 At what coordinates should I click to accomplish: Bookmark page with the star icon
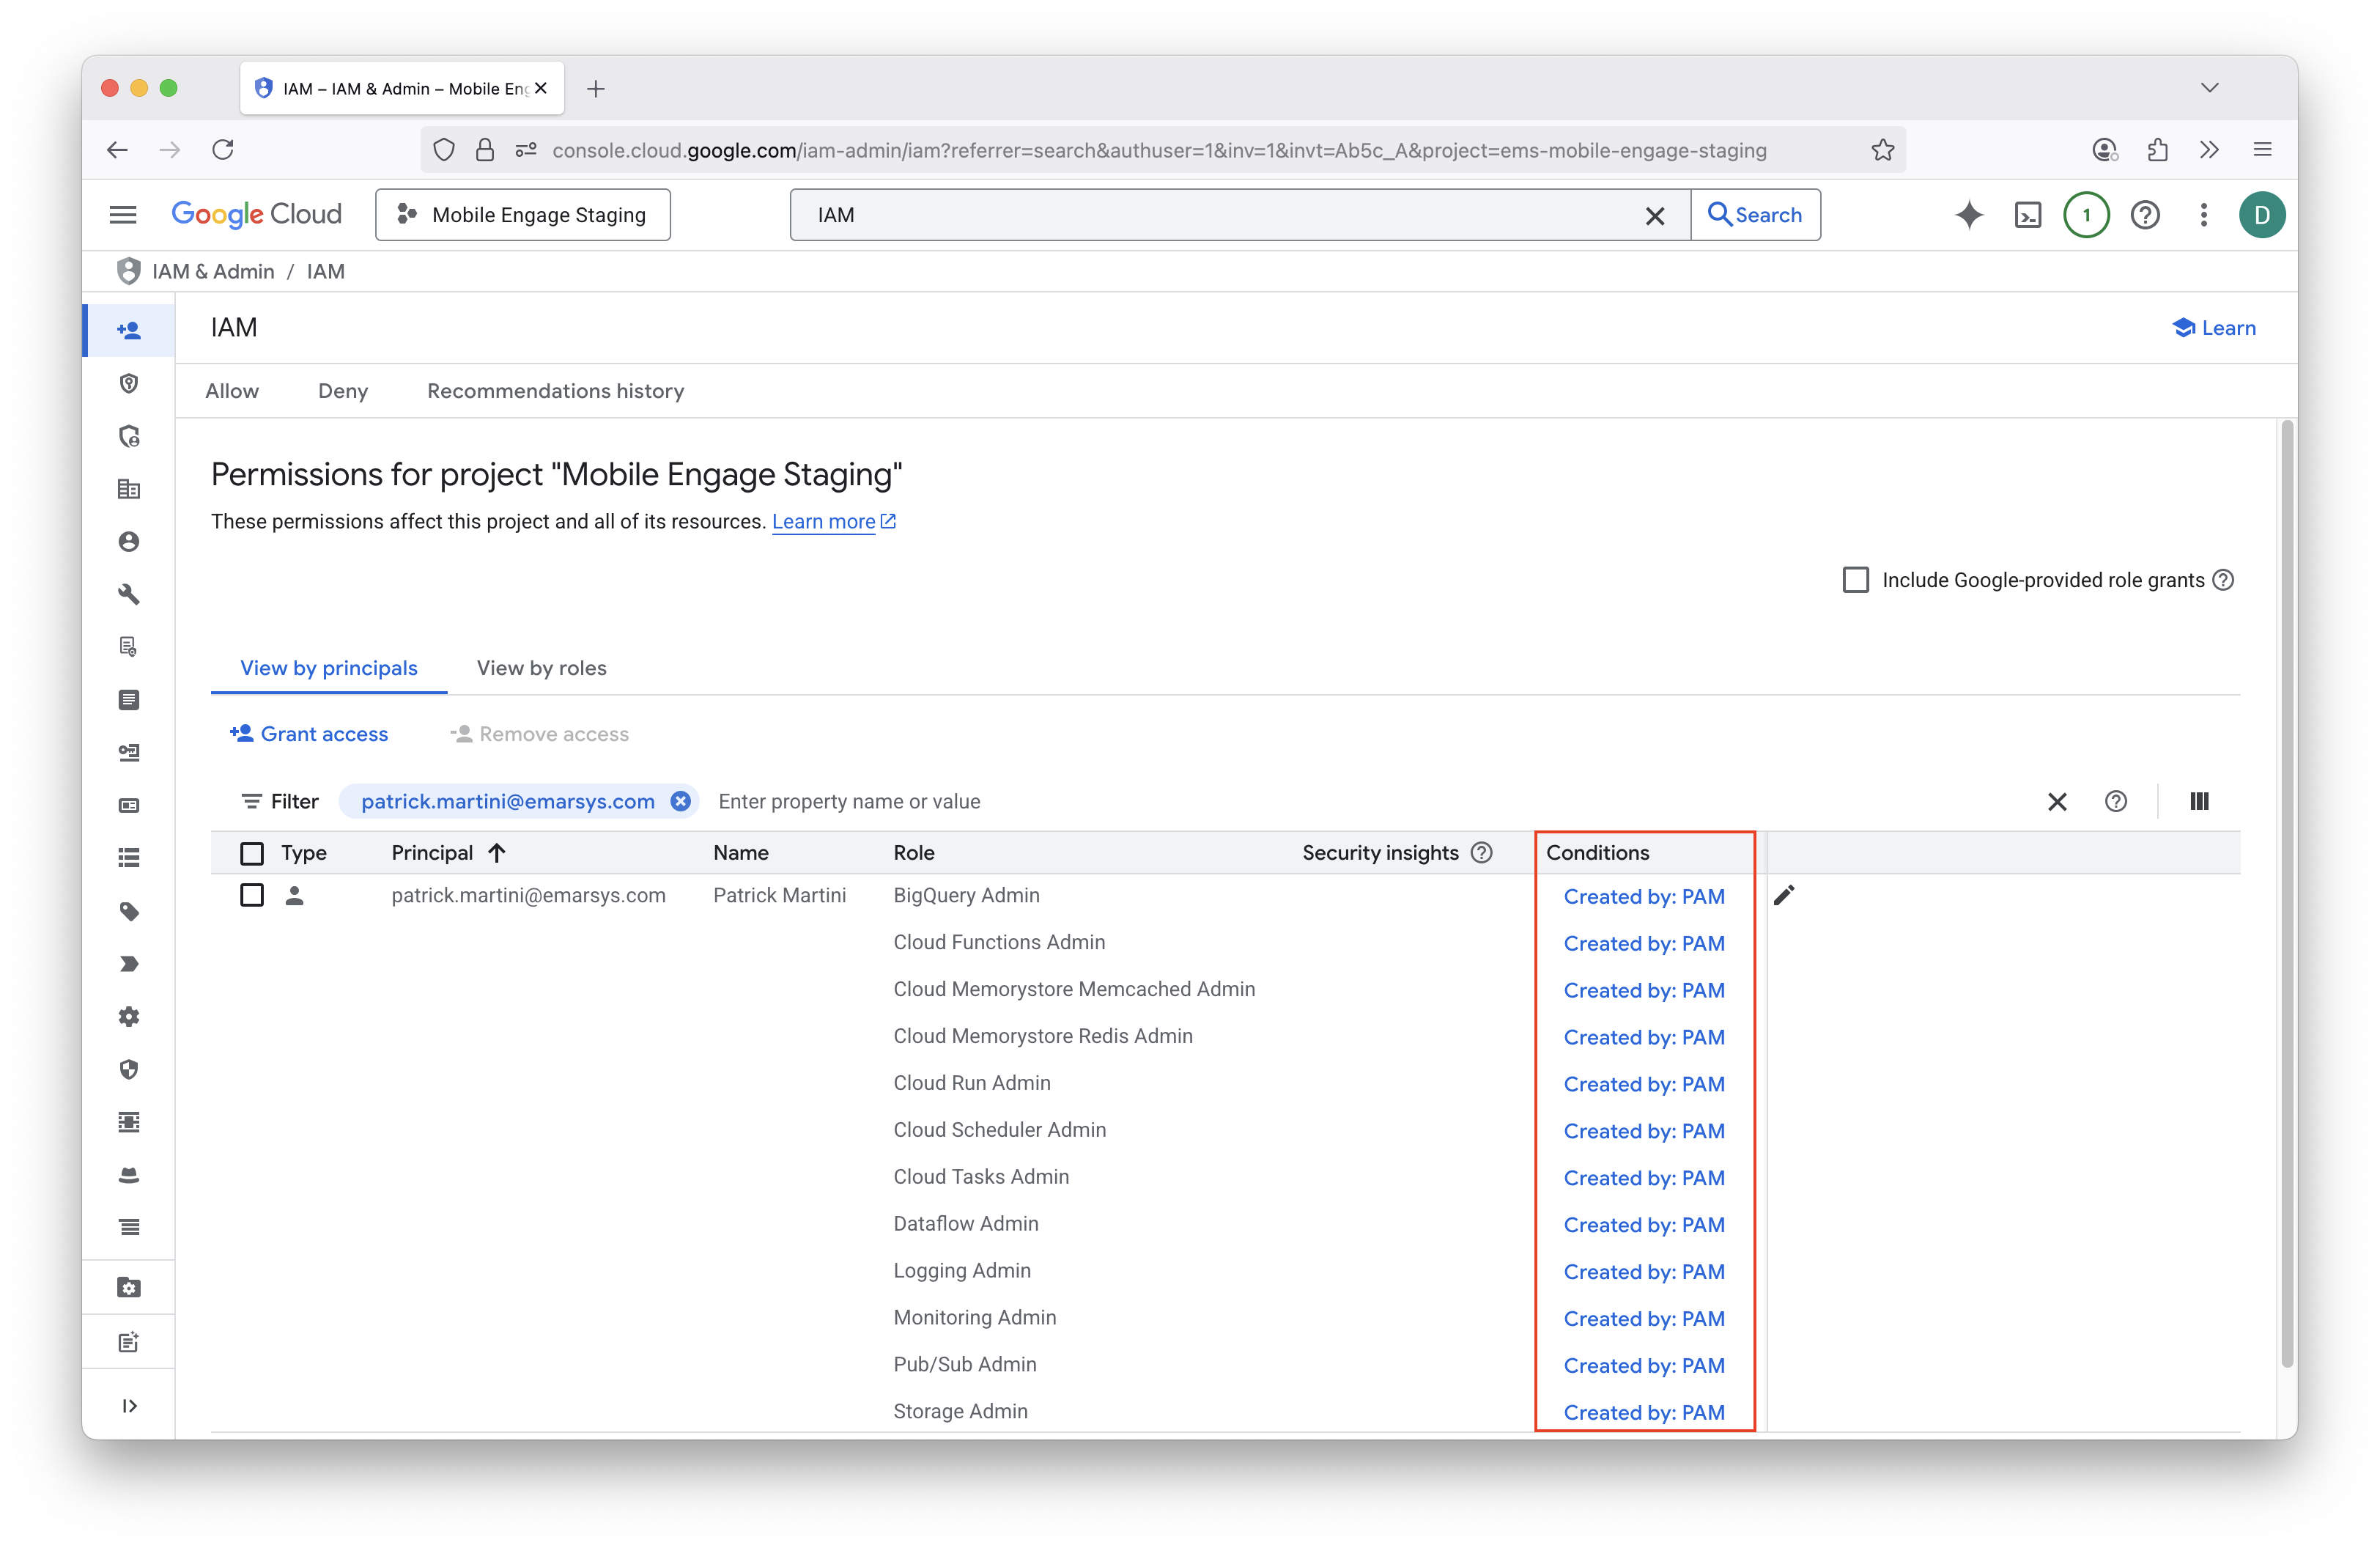(x=1883, y=150)
